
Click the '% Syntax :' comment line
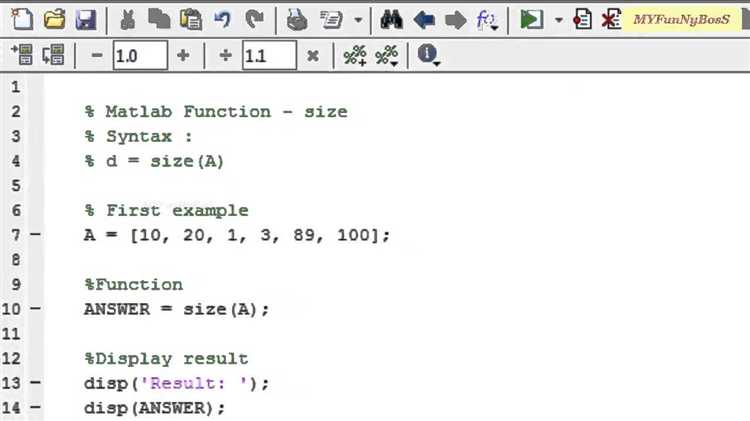[138, 136]
